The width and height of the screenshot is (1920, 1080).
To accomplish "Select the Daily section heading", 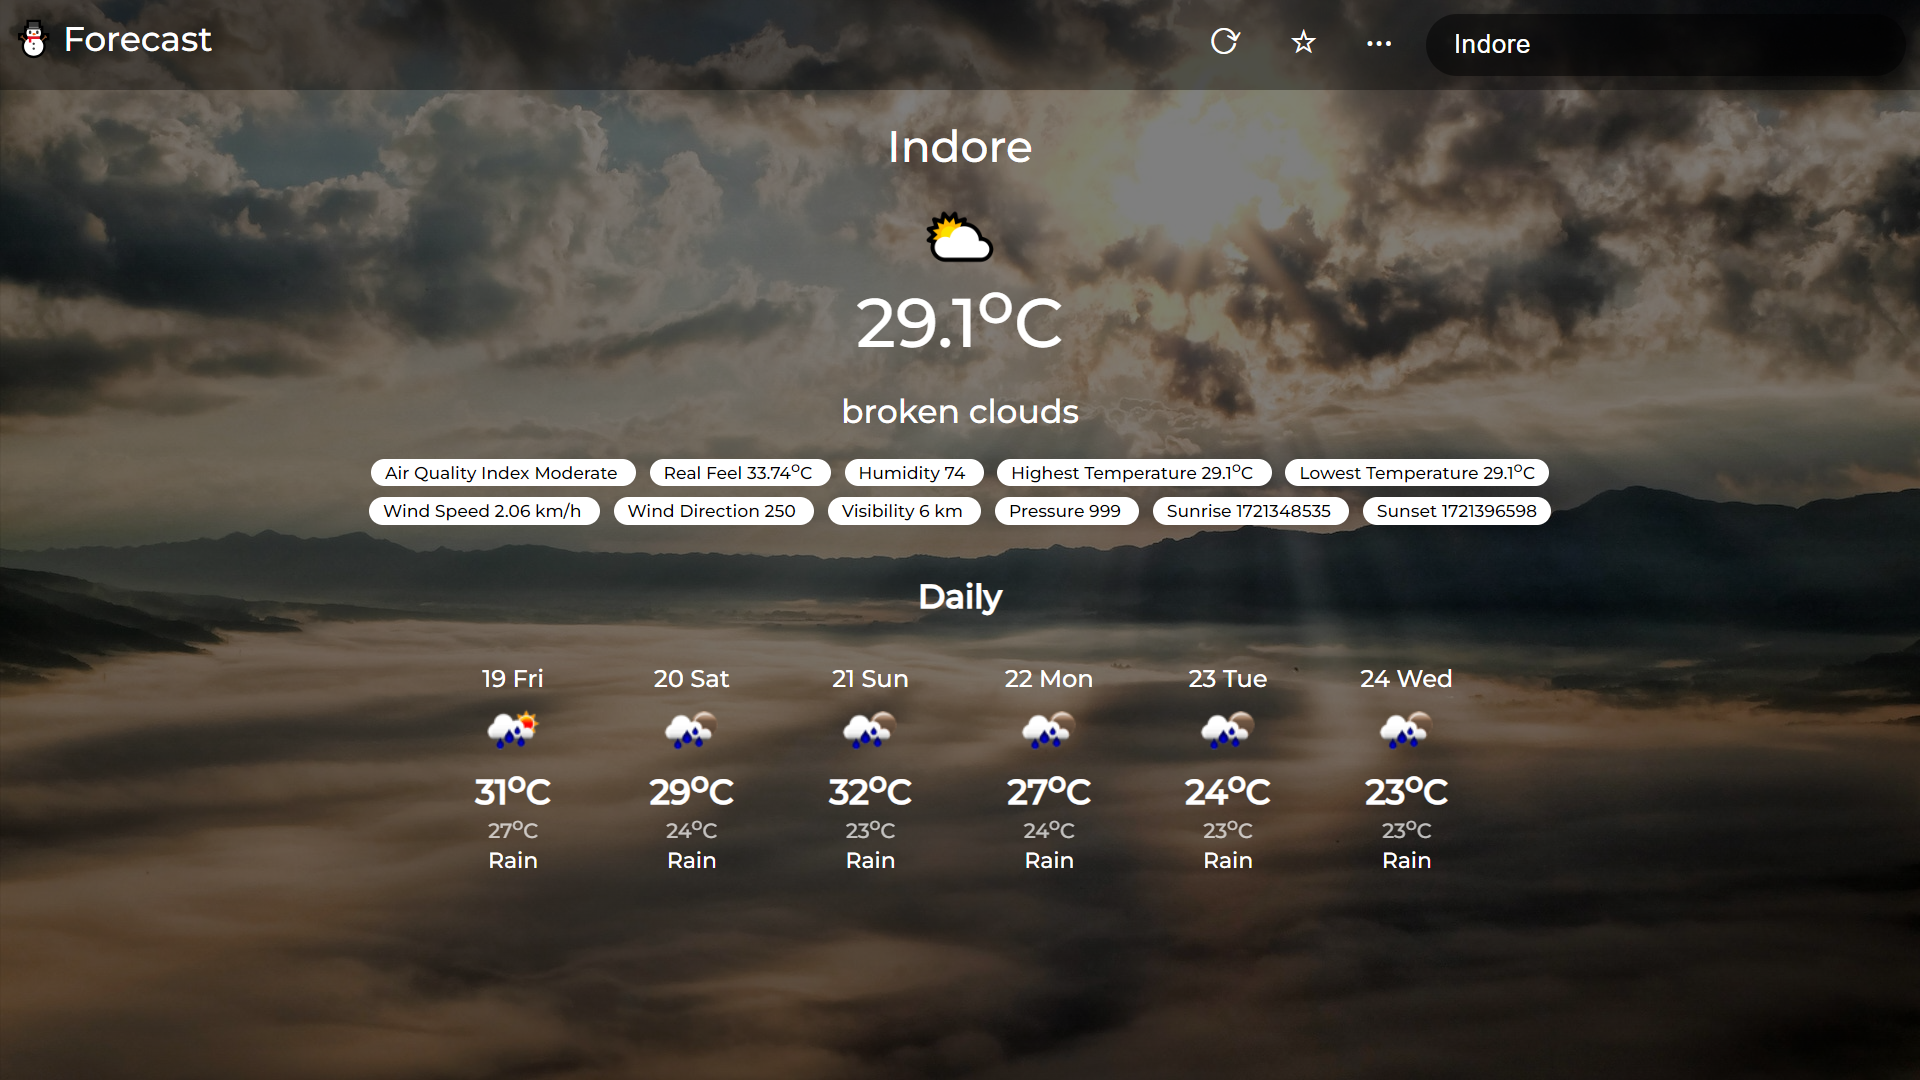I will (959, 596).
